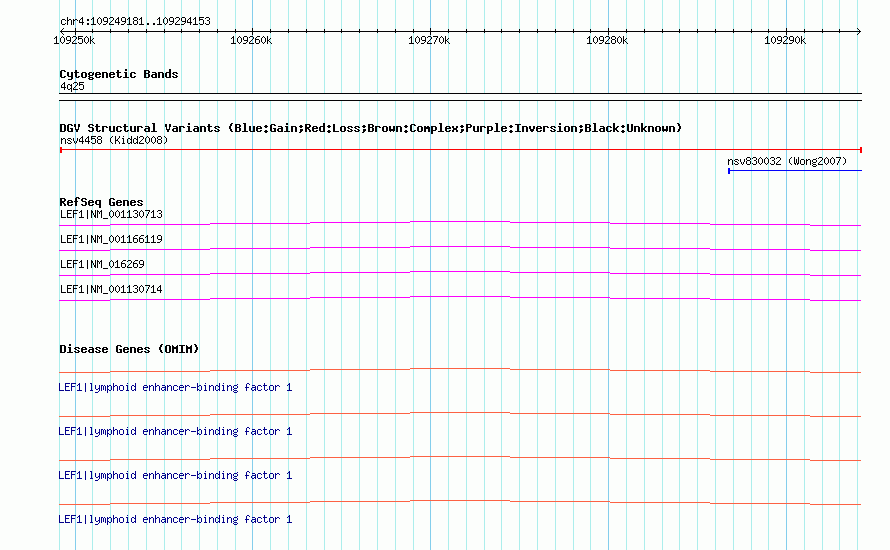Click the 109250k ruler tick label
Screen dimensions: 890x550
point(74,40)
